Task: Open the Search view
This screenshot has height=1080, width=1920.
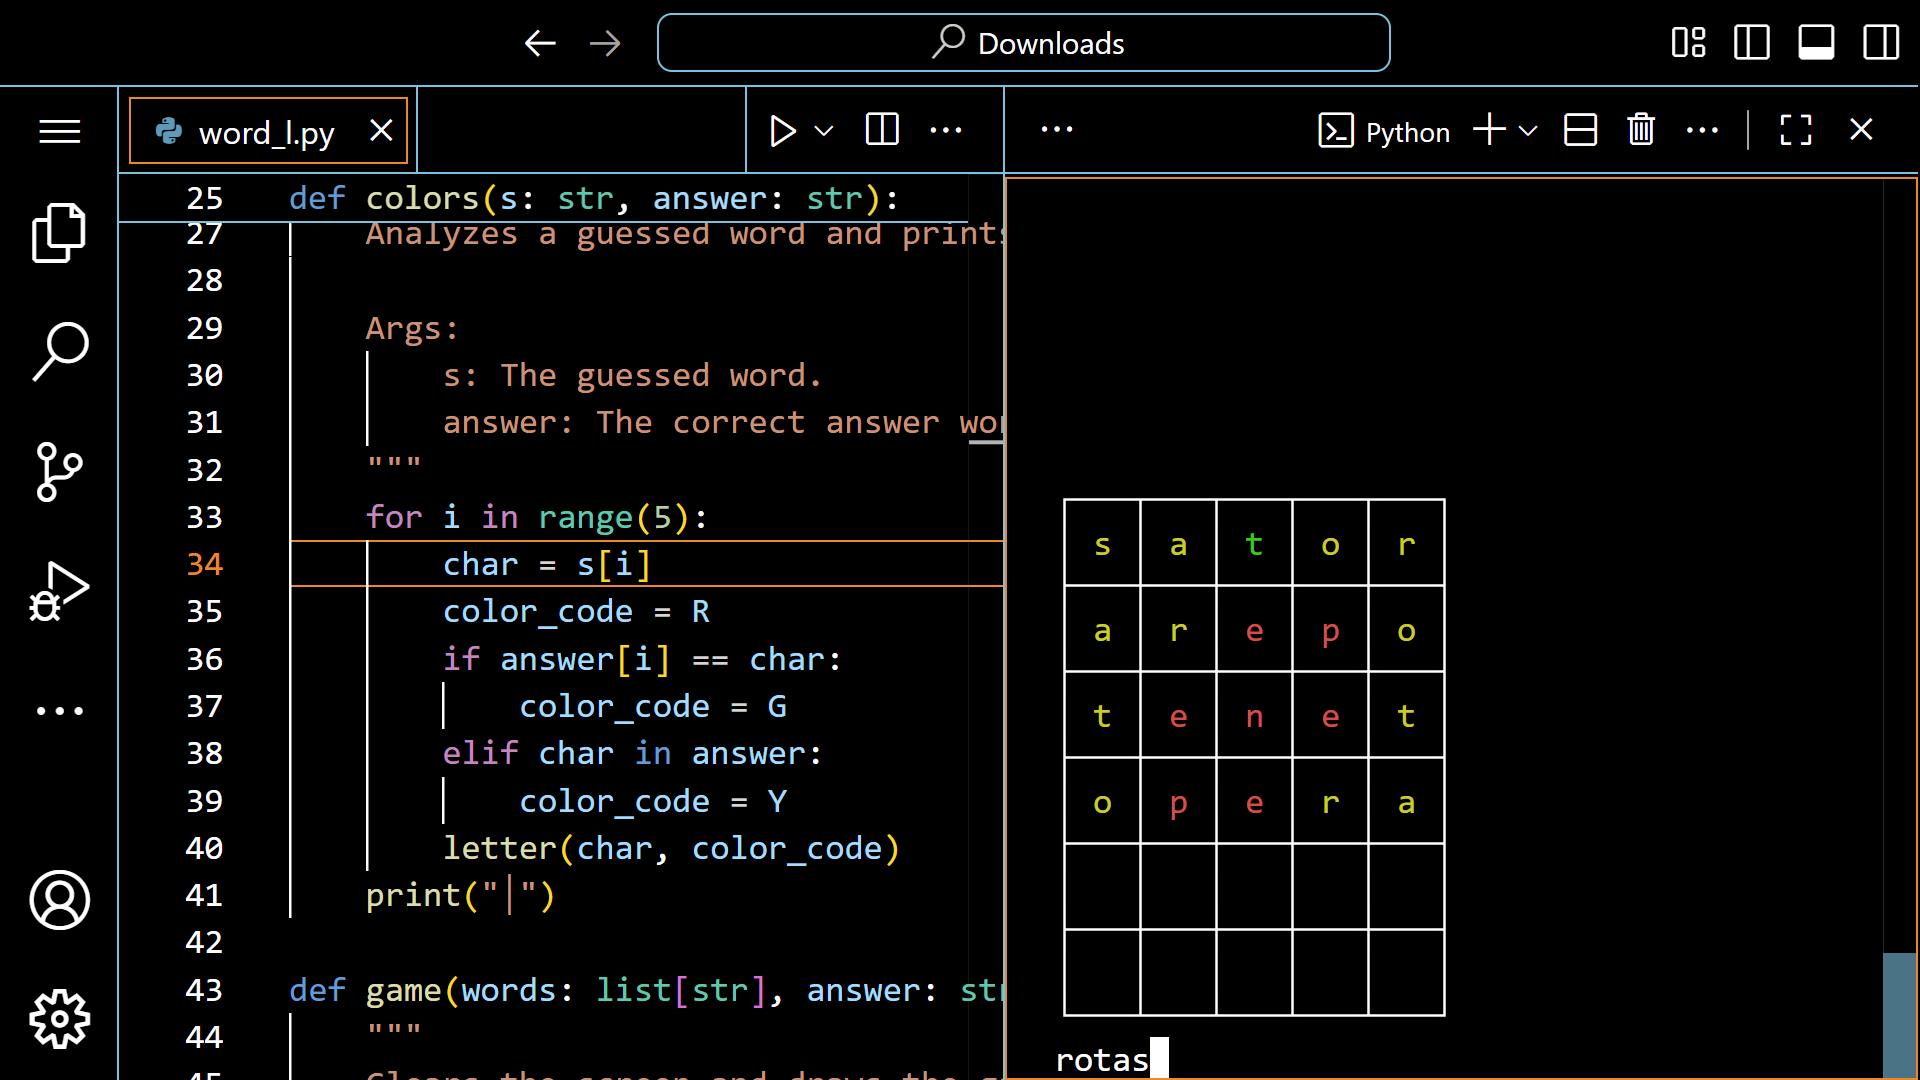Action: click(x=59, y=351)
